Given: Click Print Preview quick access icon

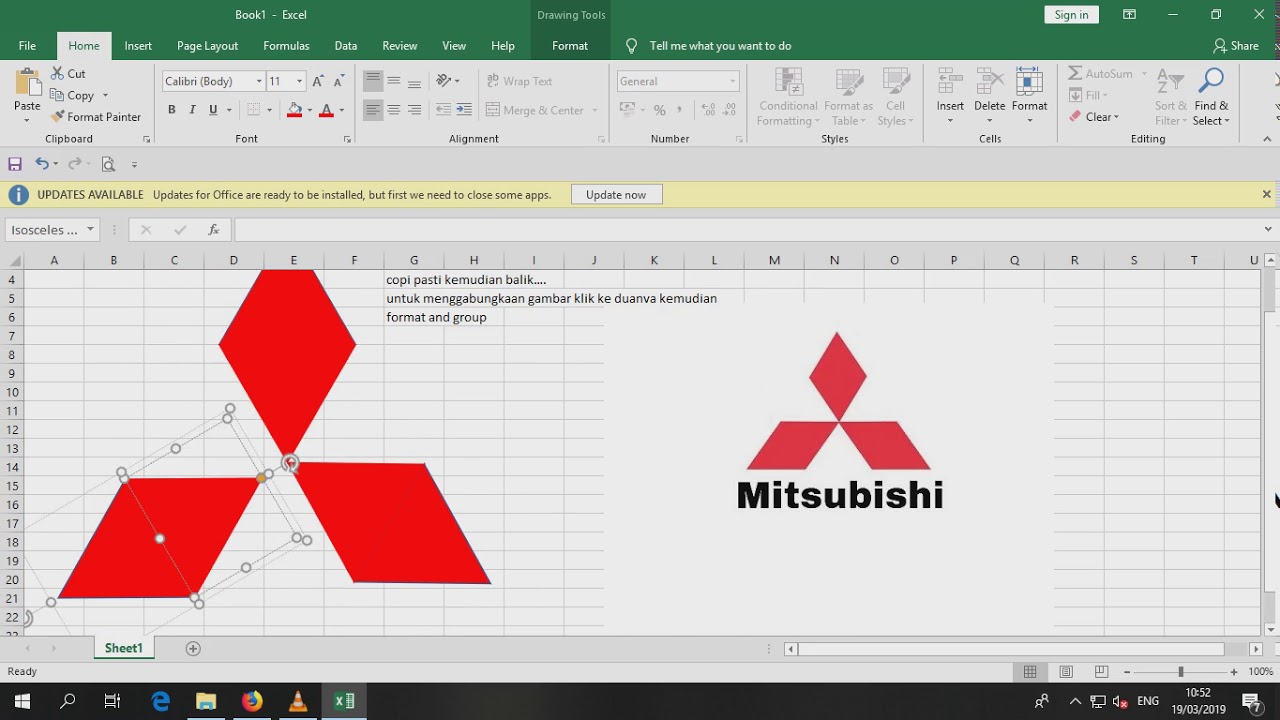Looking at the screenshot, I should [108, 164].
